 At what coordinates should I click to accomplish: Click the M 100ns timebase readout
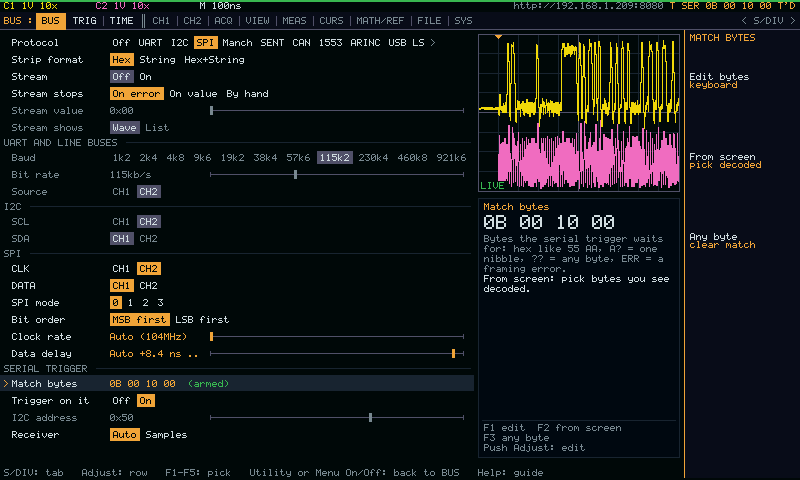(220, 6)
